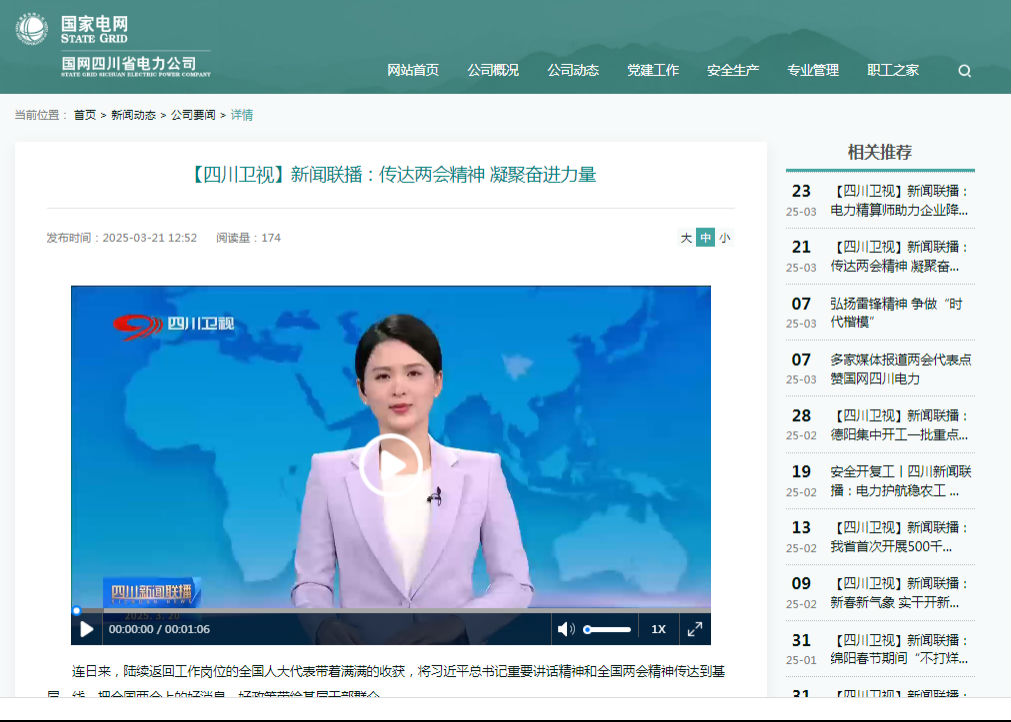The height and width of the screenshot is (722, 1011).
Task: Set font size to large (大)
Action: [686, 238]
